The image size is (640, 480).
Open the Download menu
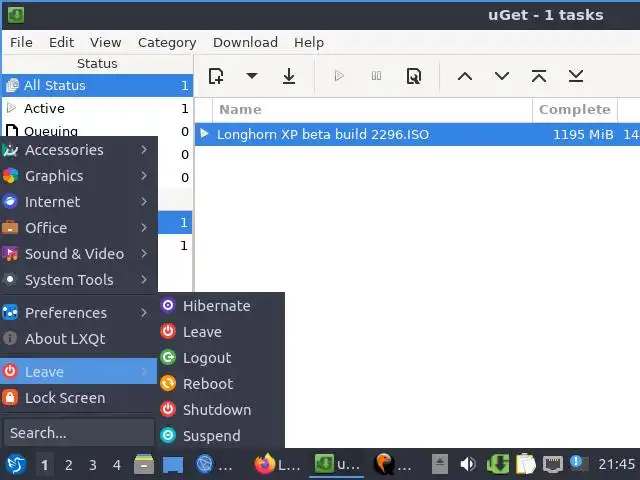245,42
